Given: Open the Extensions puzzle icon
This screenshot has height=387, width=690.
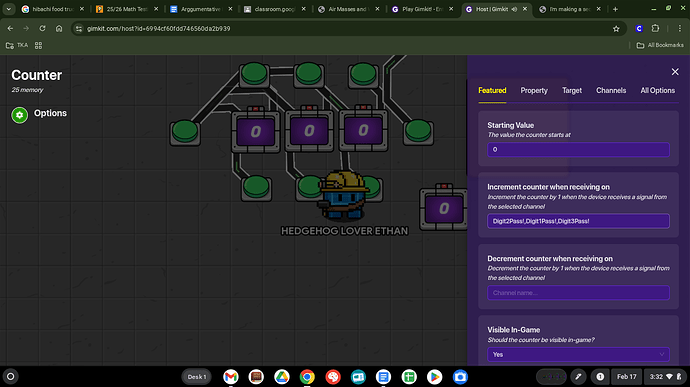Looking at the screenshot, I should [x=655, y=29].
